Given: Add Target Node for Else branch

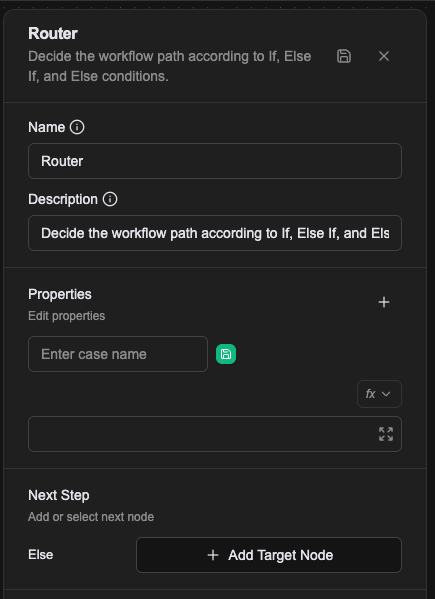Looking at the screenshot, I should 269,555.
